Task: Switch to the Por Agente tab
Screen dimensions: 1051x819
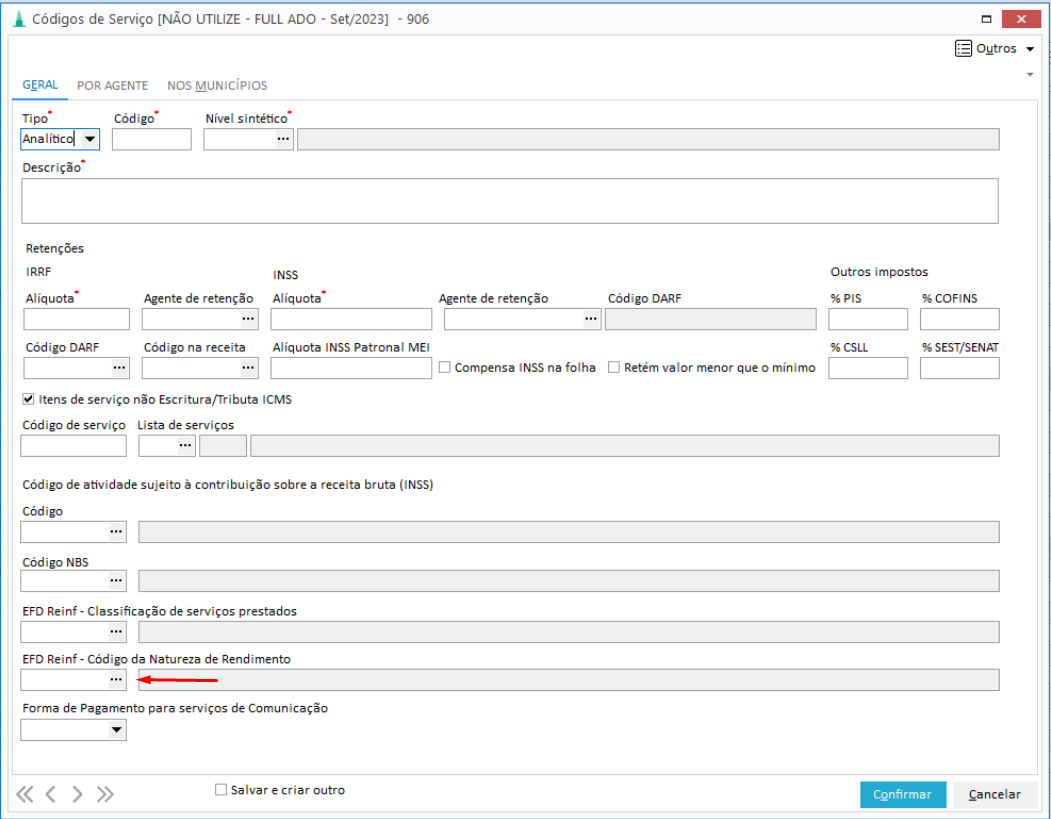Action: [112, 86]
